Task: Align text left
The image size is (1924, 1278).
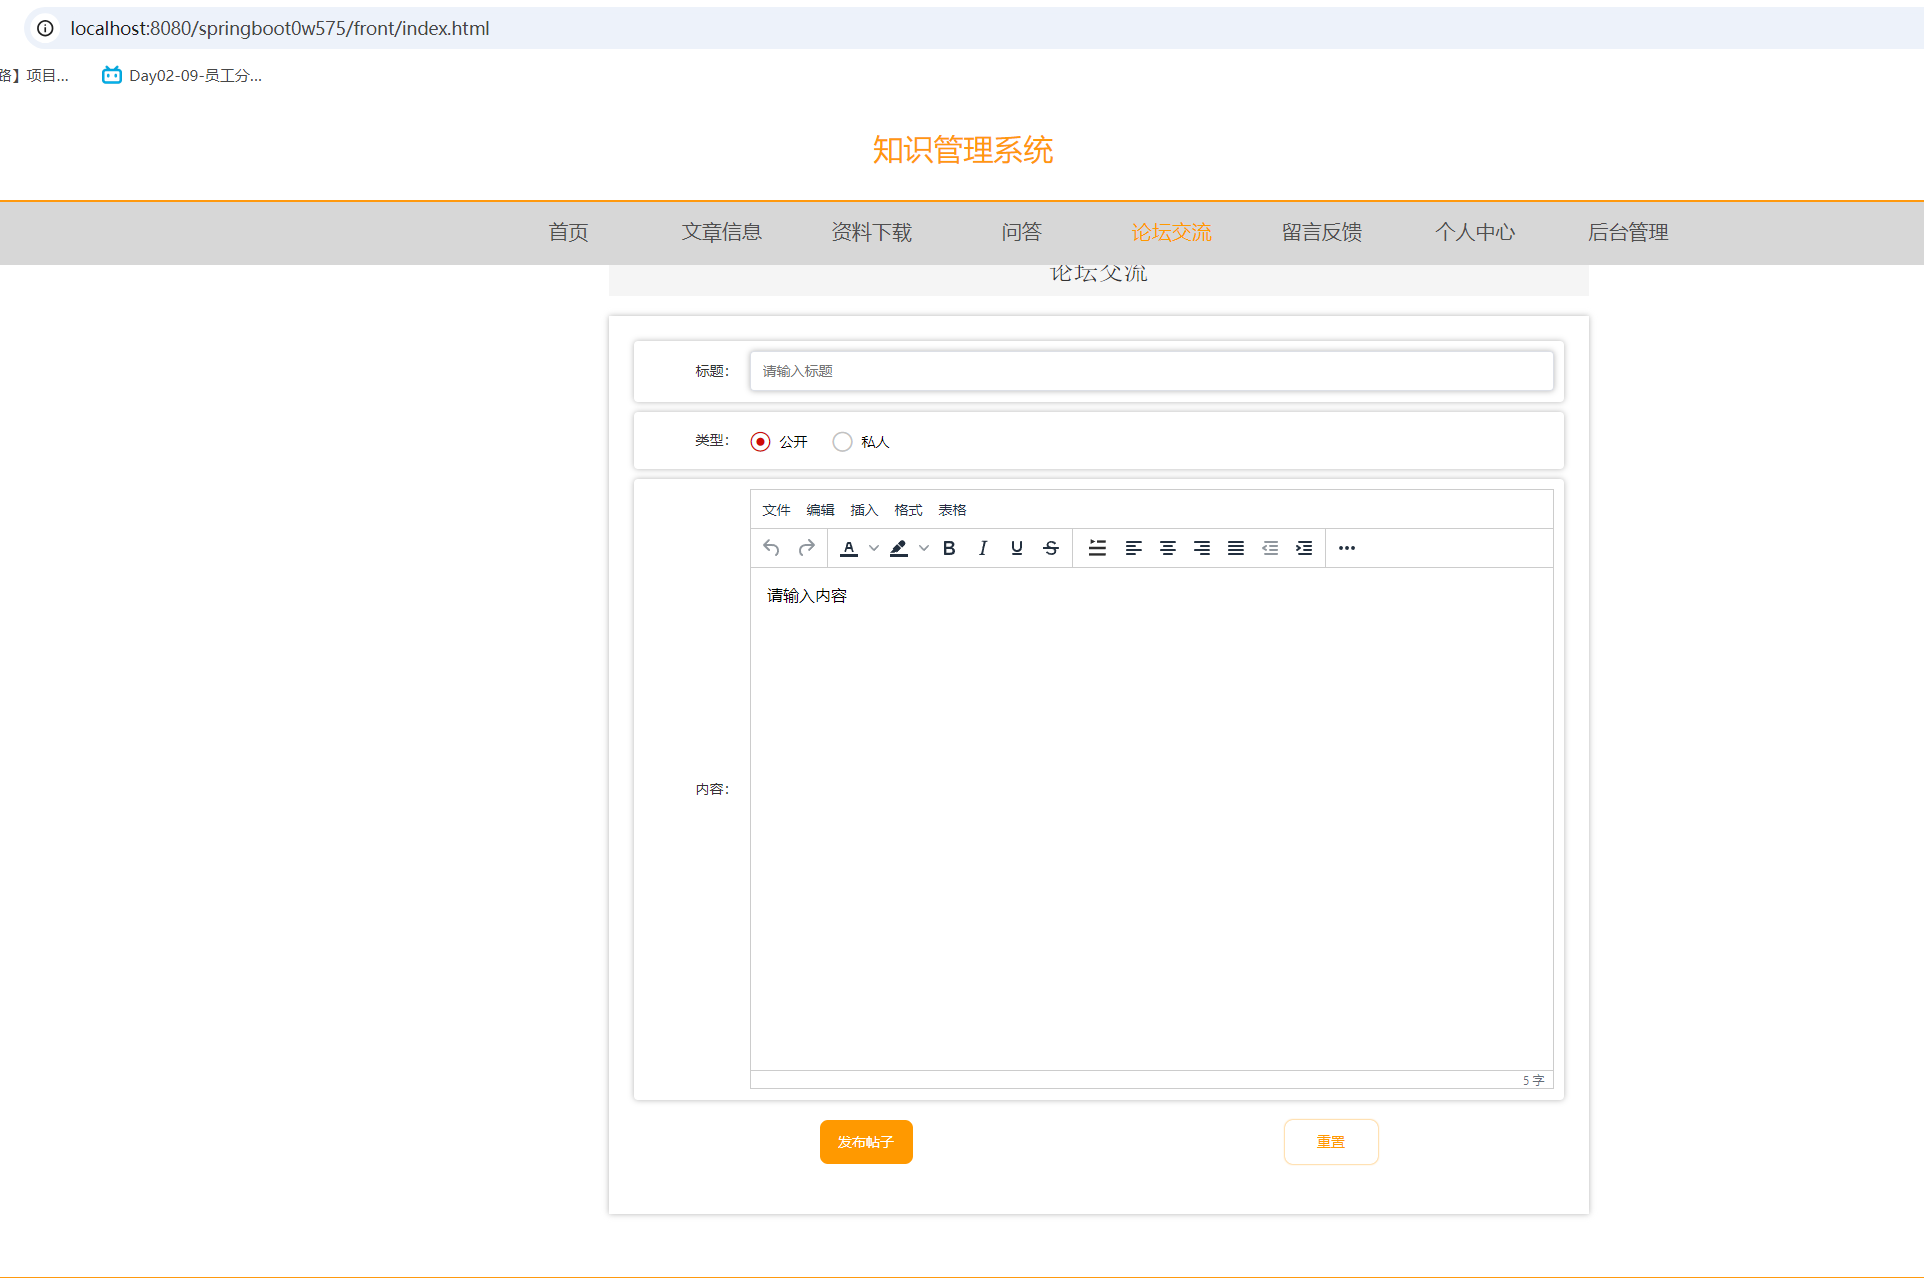Action: (x=1133, y=548)
